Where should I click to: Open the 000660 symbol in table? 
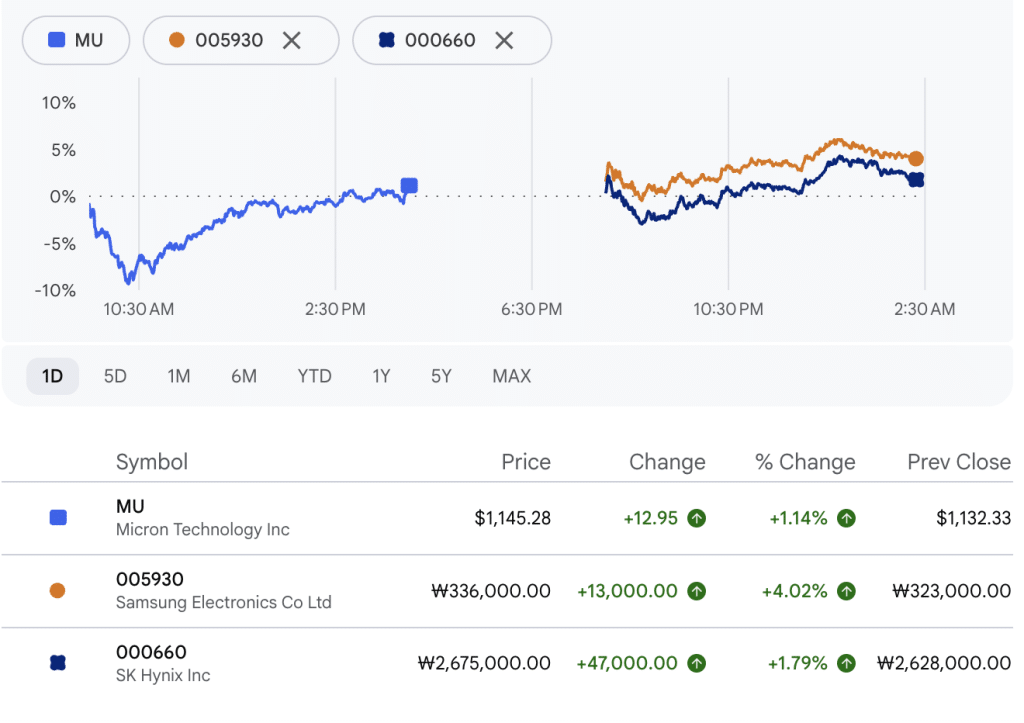[151, 652]
